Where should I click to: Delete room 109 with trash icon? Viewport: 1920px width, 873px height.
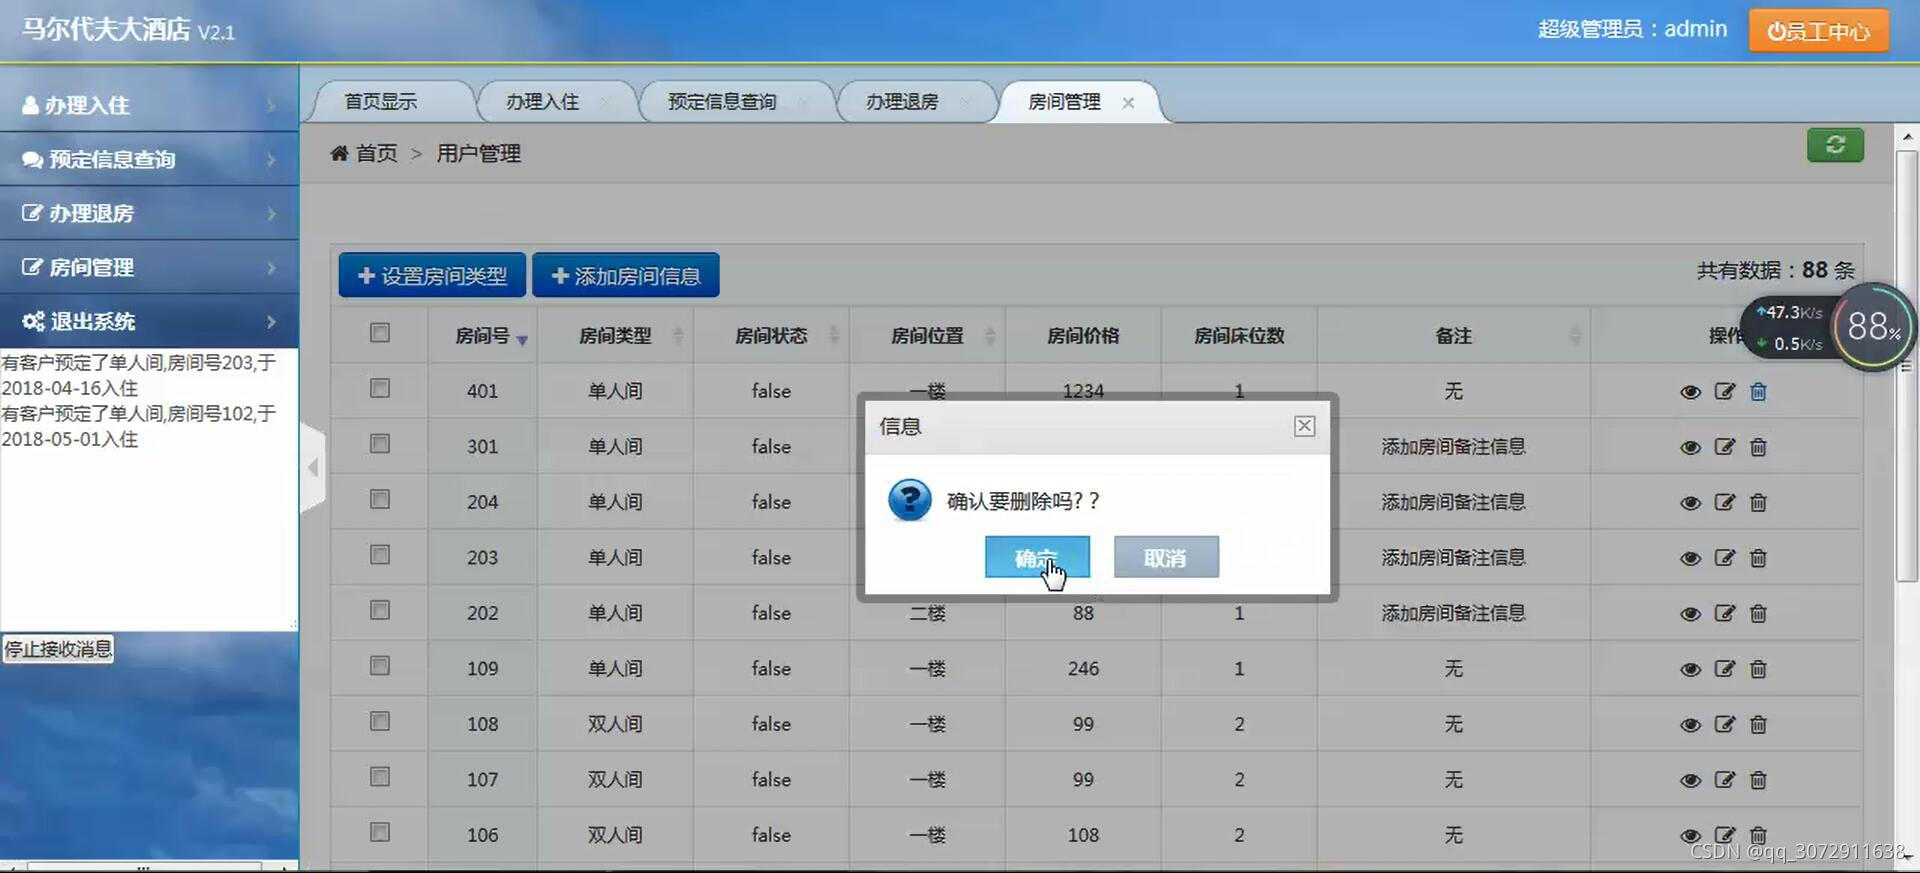pos(1758,668)
